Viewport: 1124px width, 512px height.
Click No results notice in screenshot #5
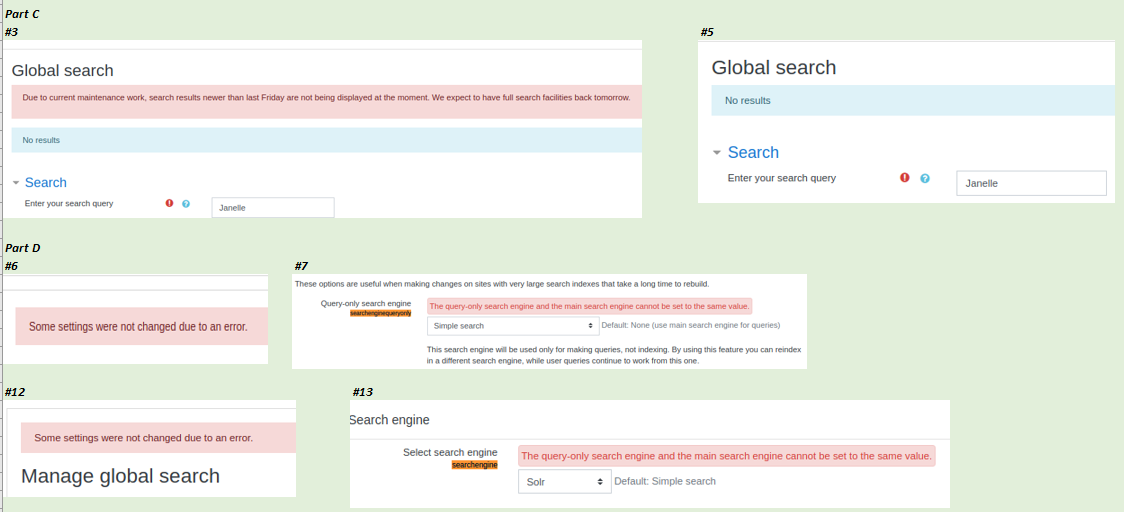coord(913,100)
